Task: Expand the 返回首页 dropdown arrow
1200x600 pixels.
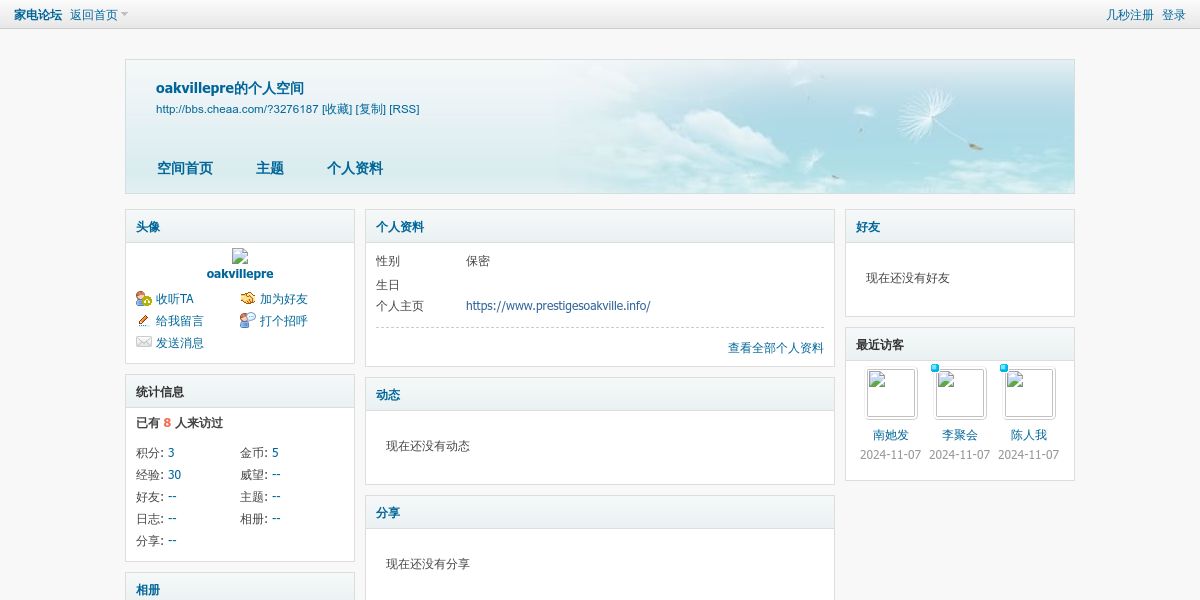Action: 125,15
